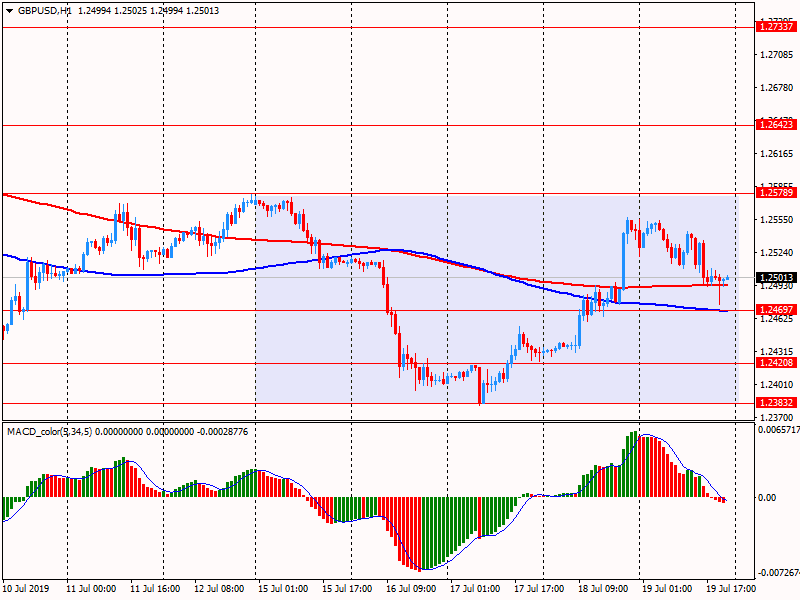The width and height of the screenshot is (800, 600).
Task: Click the 1.25550 price scale value
Action: pos(777,219)
